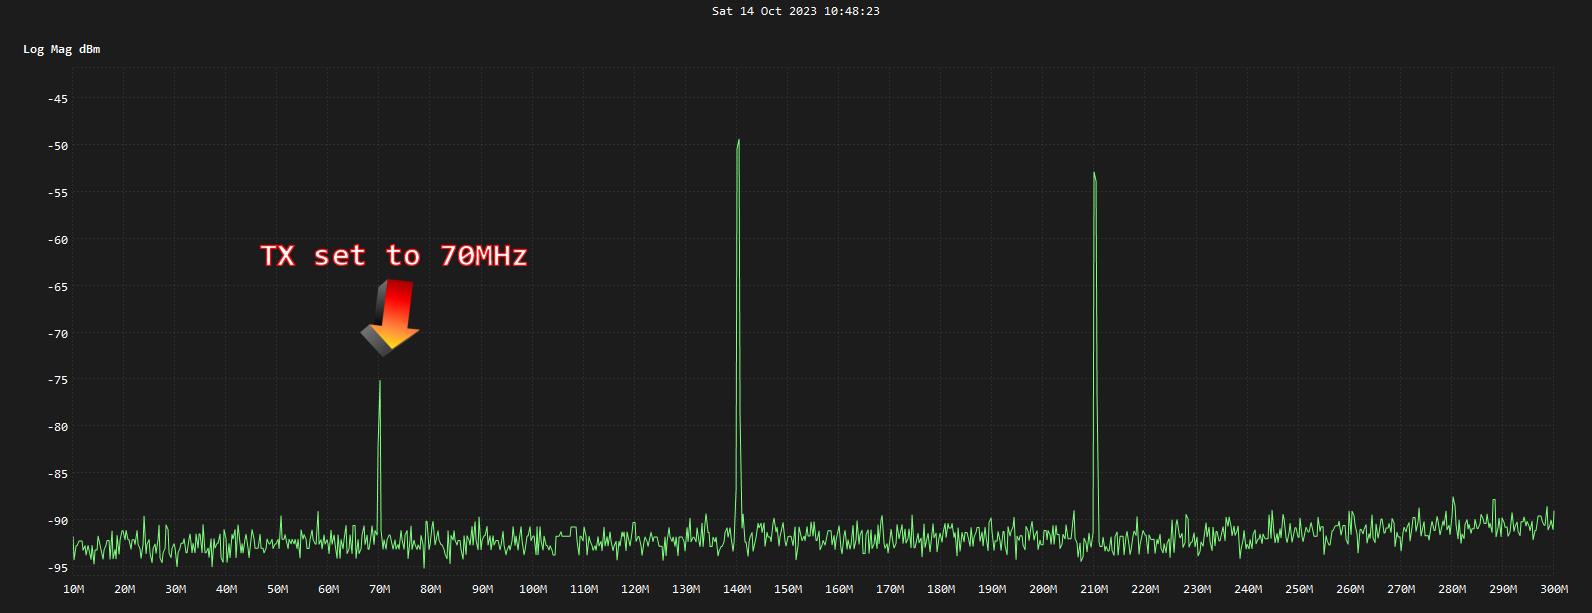Click the 180M frequency axis label
The width and height of the screenshot is (1592, 613).
coord(941,589)
